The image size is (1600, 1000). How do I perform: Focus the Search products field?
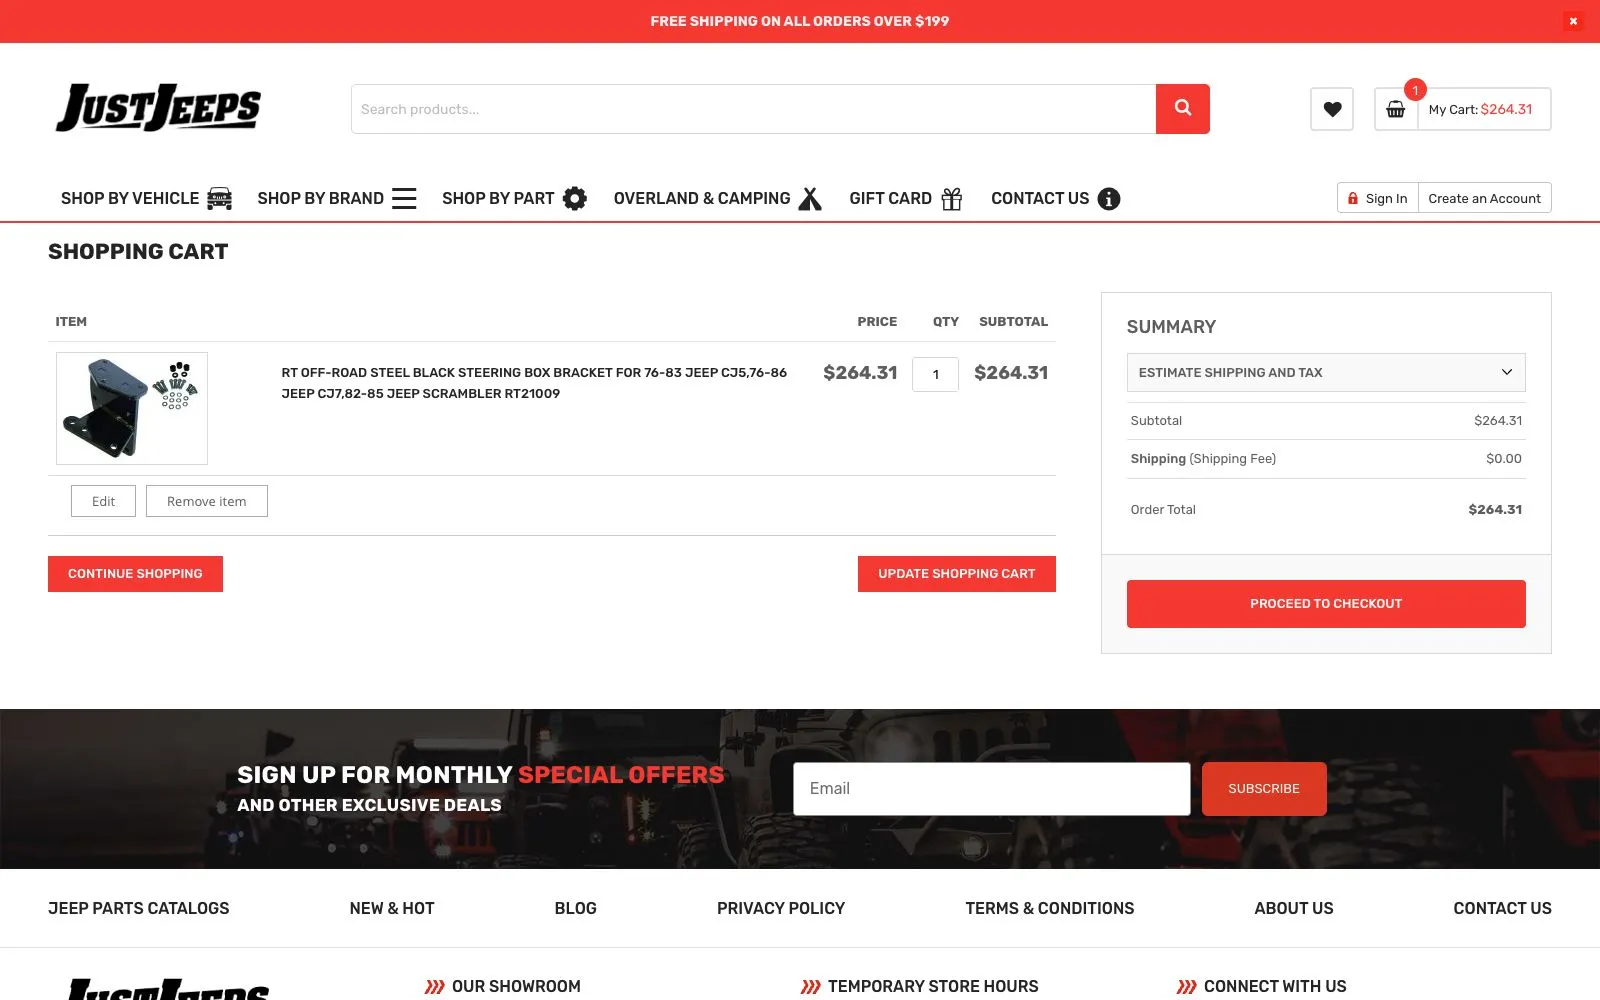pos(754,109)
